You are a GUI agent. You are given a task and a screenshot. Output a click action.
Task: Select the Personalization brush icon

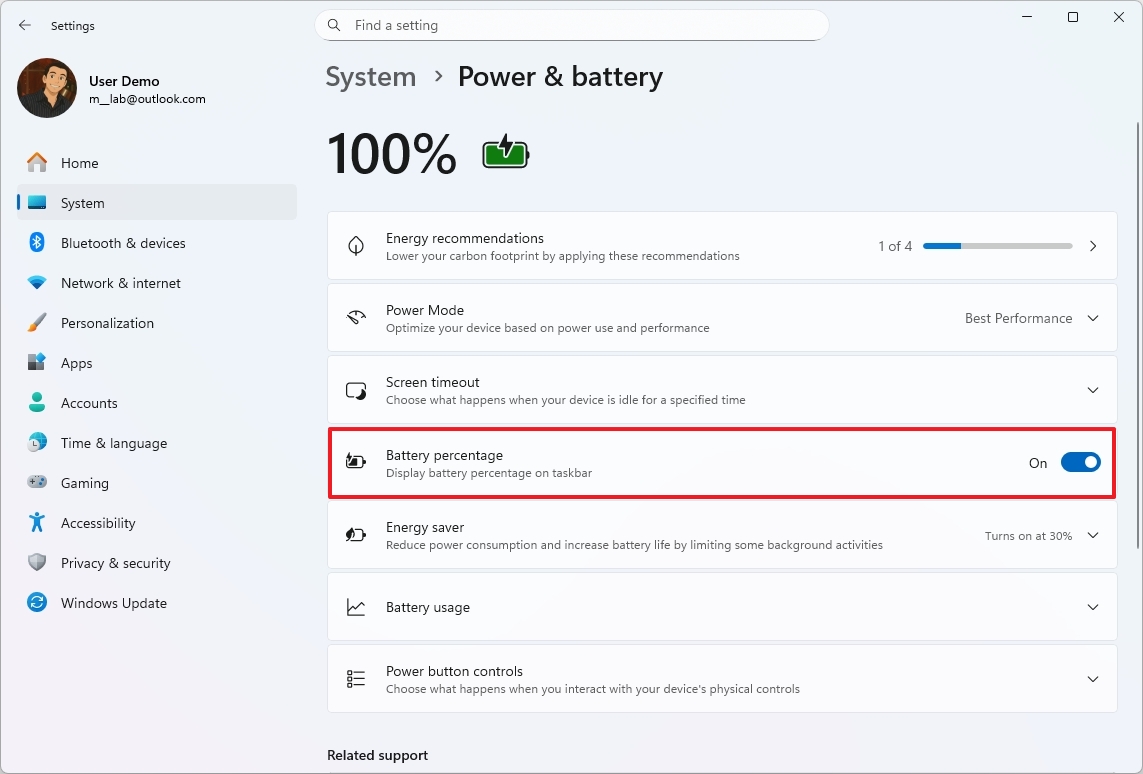(x=35, y=322)
